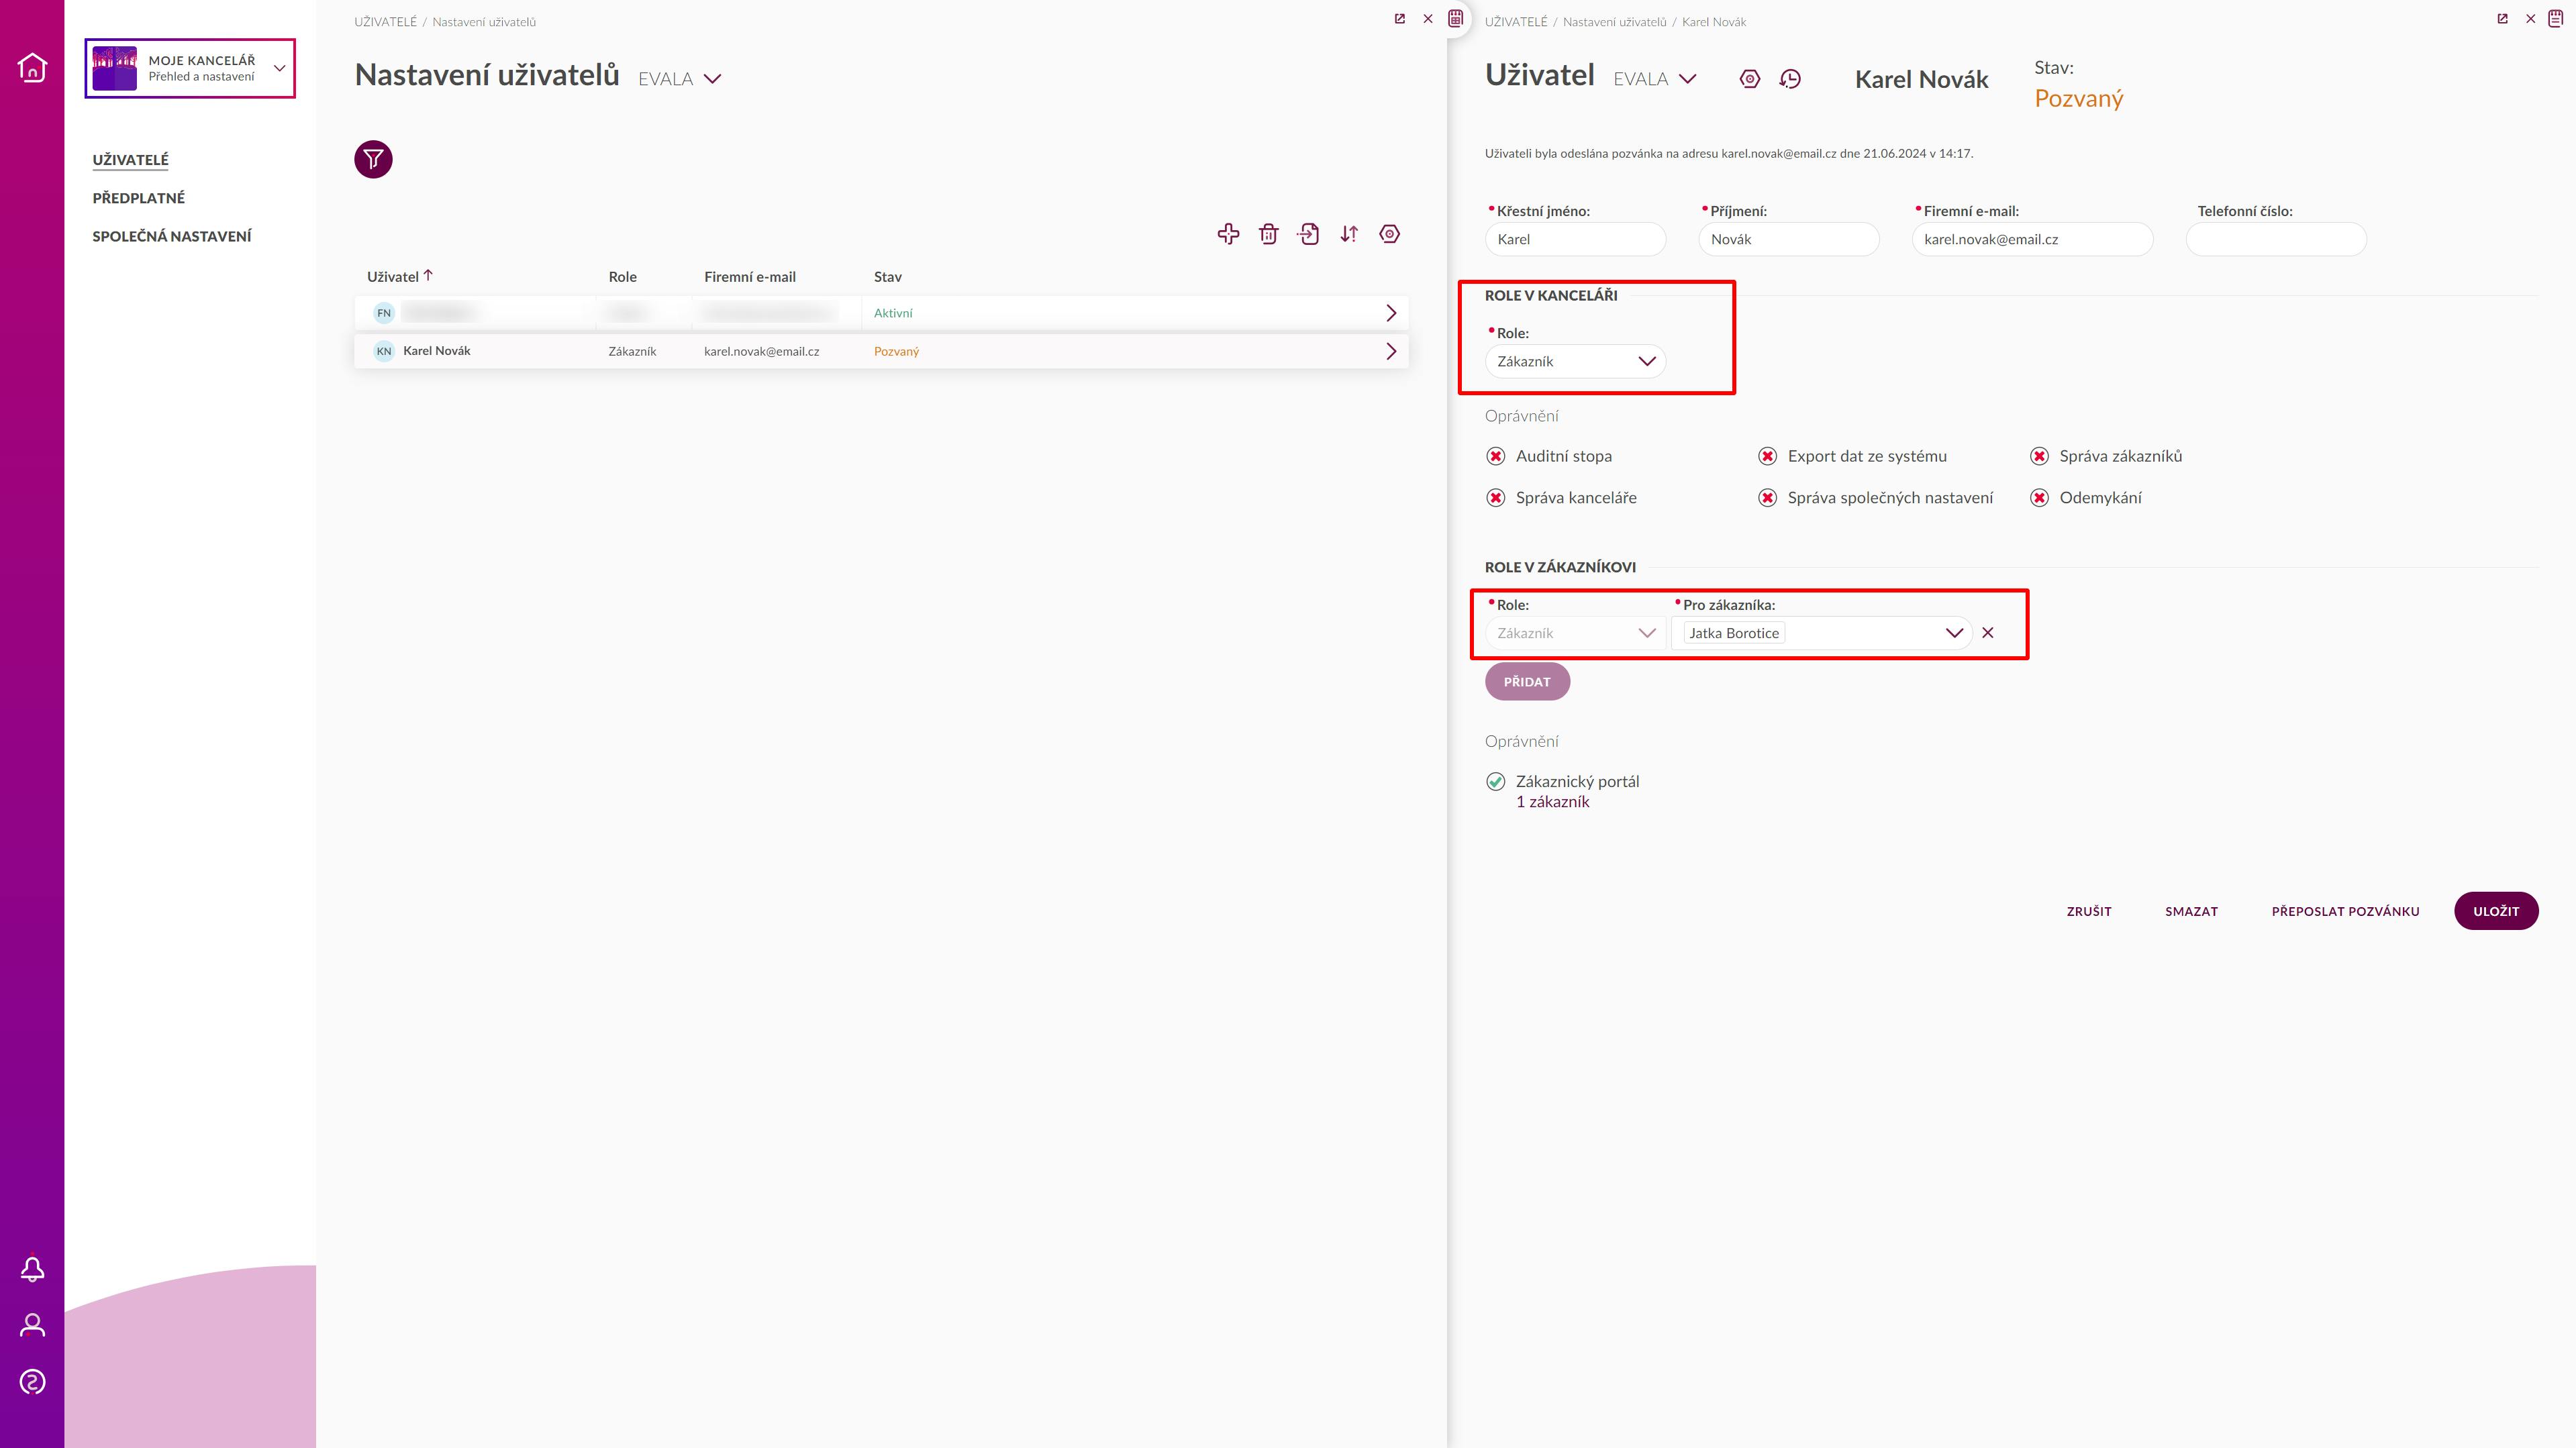Click Role column header
The image size is (2576, 1448).
pyautogui.click(x=622, y=277)
